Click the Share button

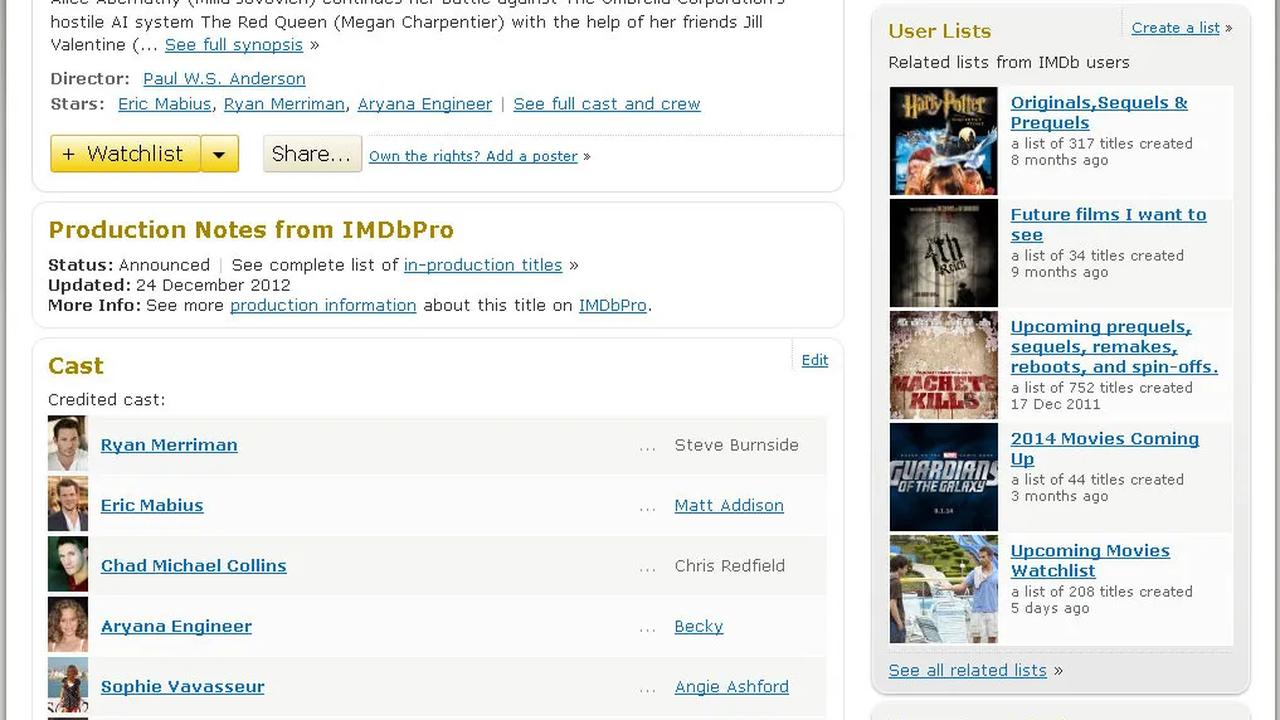pyautogui.click(x=312, y=154)
